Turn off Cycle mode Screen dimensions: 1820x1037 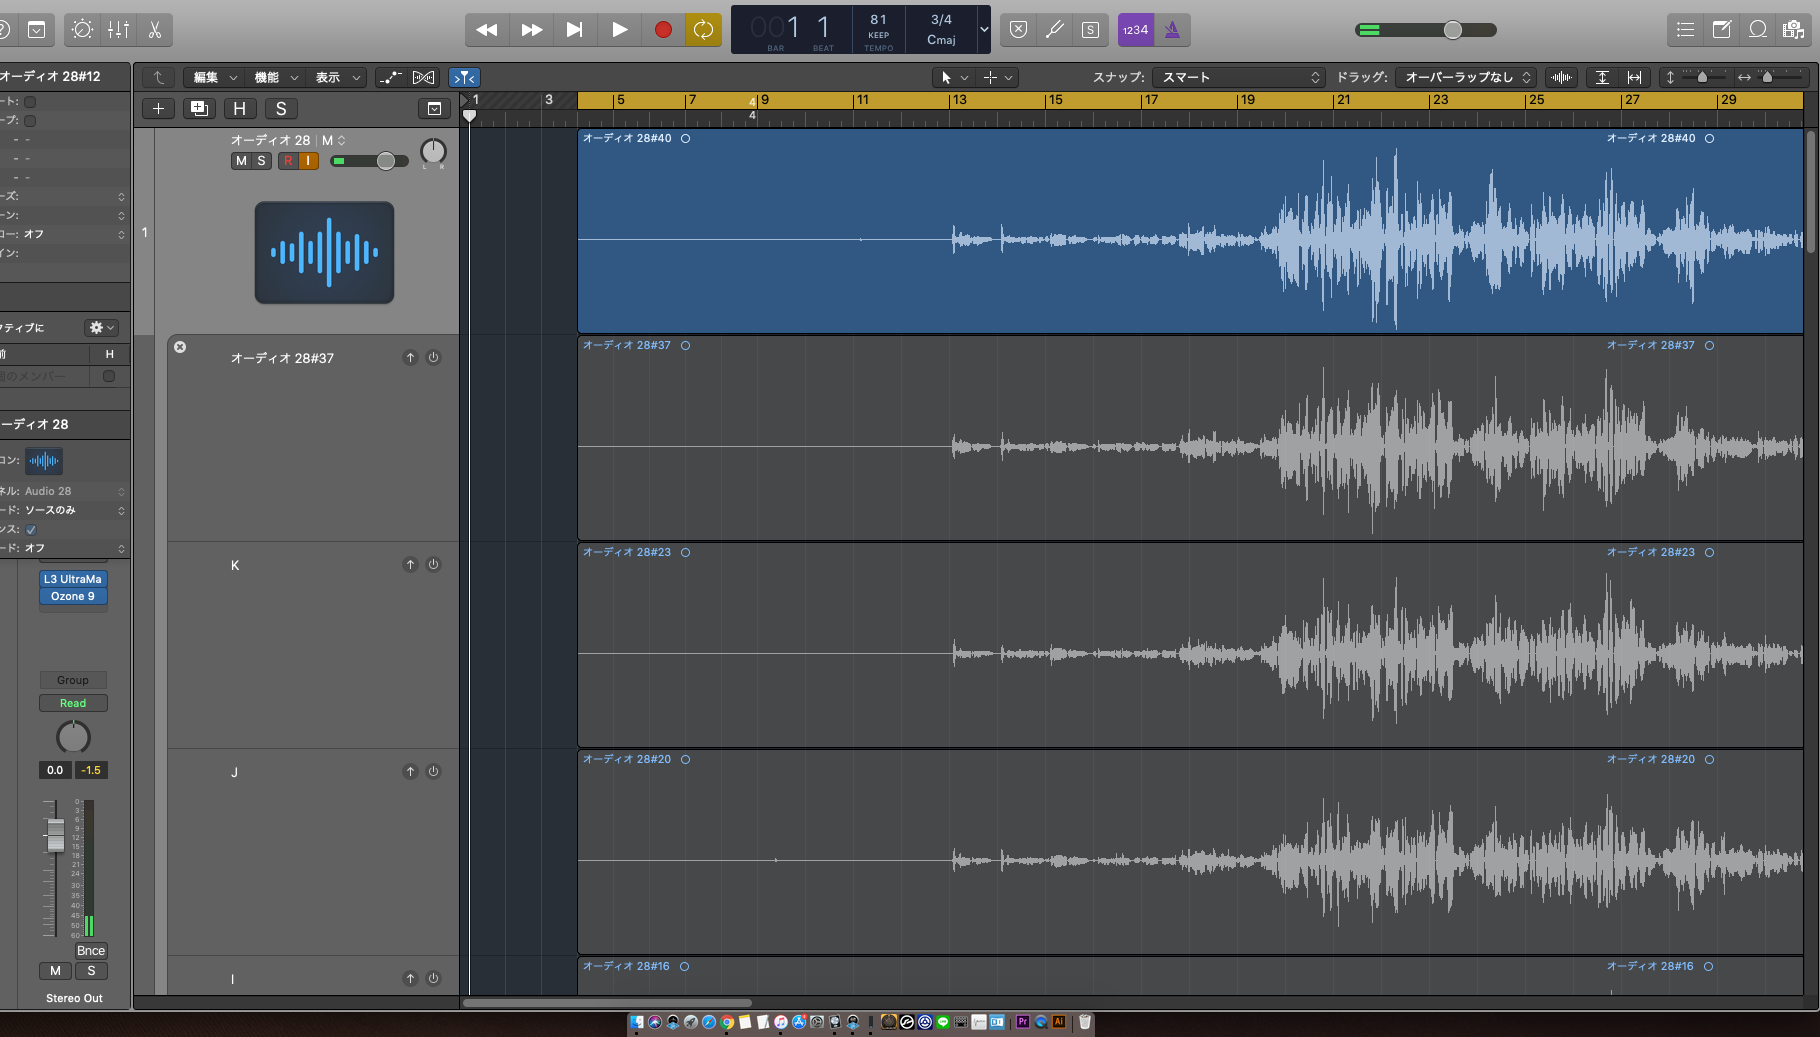tap(703, 30)
